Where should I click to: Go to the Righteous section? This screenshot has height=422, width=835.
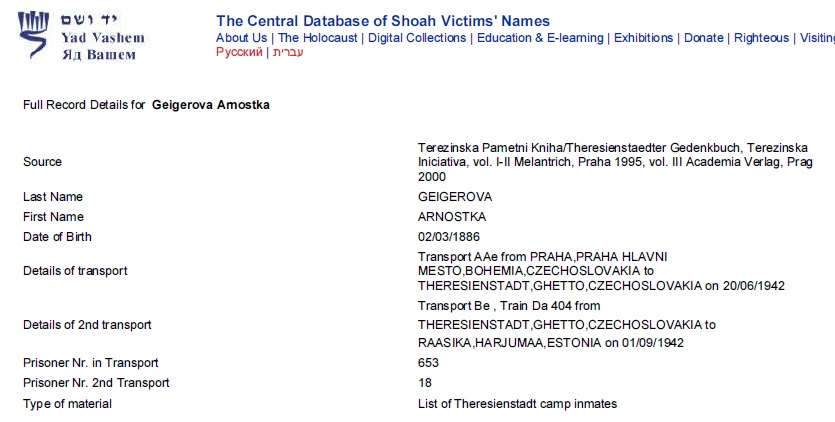[x=761, y=38]
